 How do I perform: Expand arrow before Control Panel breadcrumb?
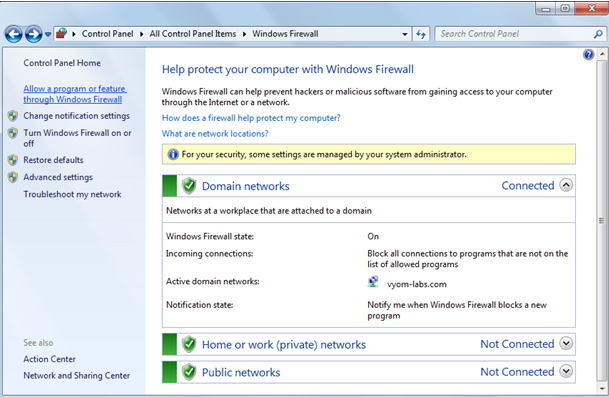(74, 34)
